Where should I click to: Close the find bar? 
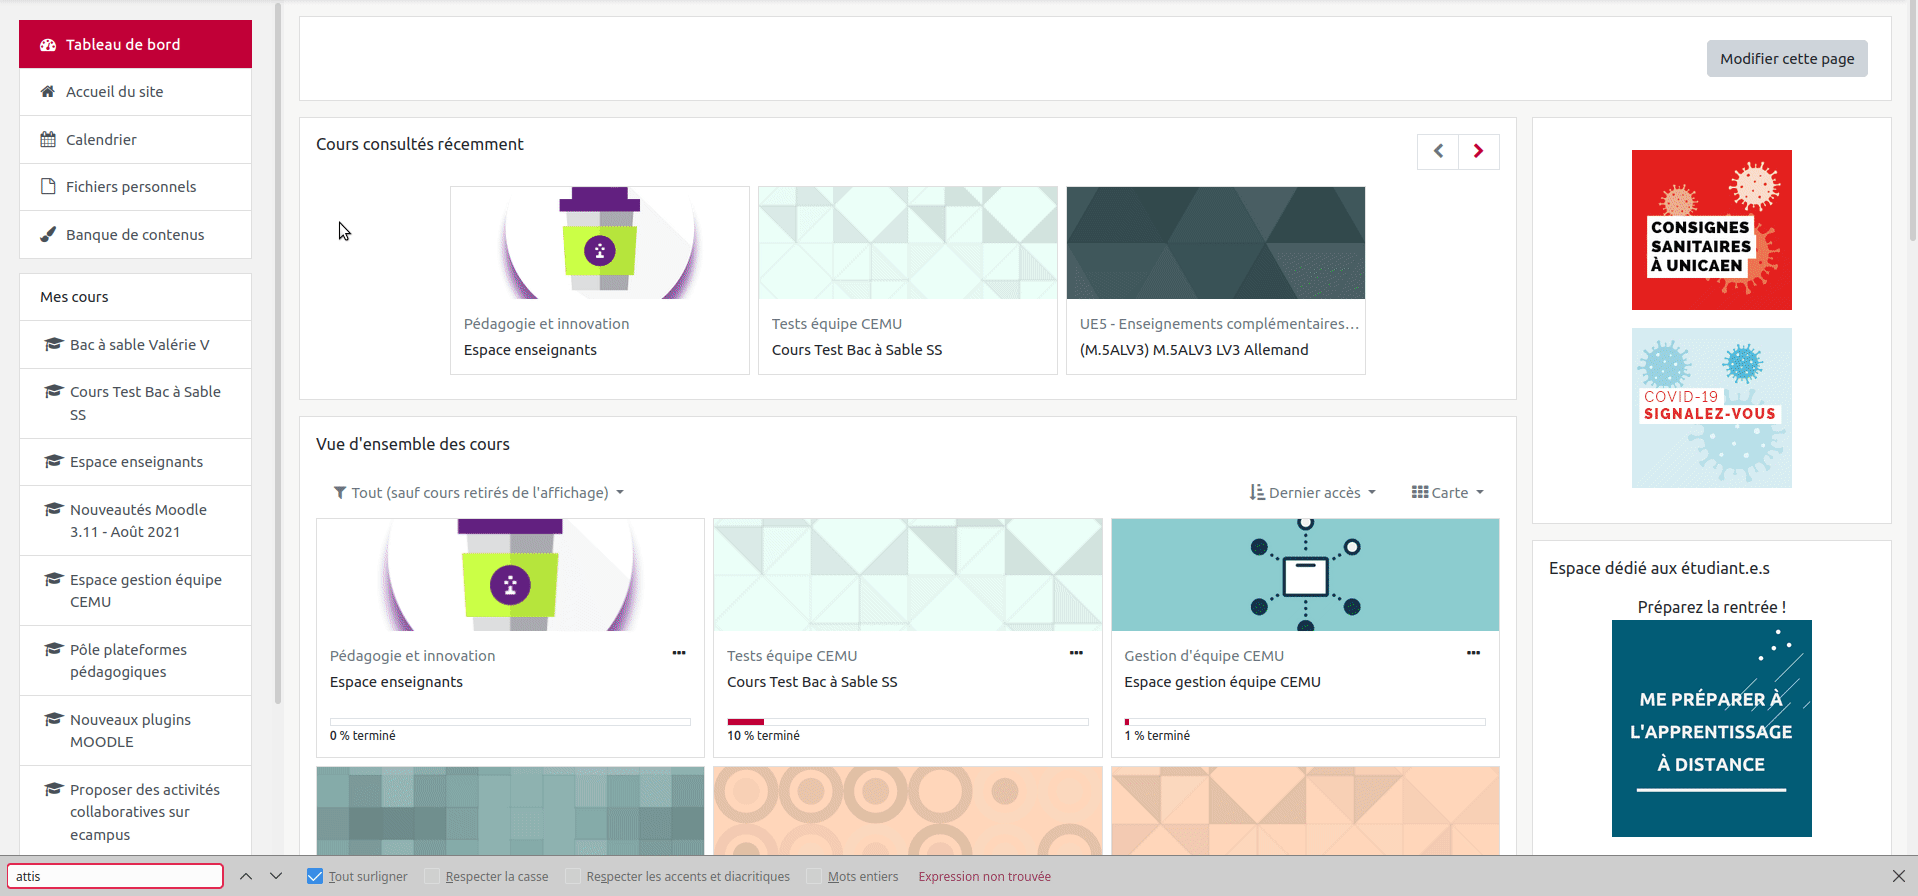1898,876
